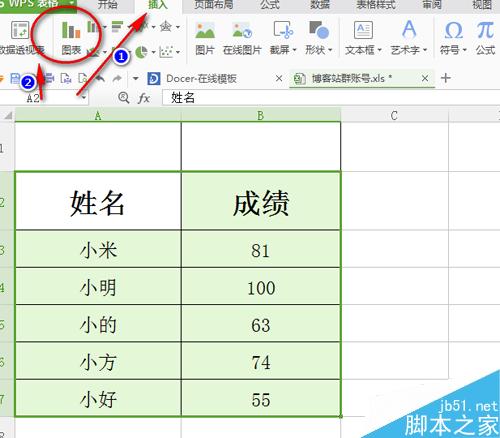500x438 pixels.
Task: Select the cell containing 100
Action: pyautogui.click(x=261, y=286)
